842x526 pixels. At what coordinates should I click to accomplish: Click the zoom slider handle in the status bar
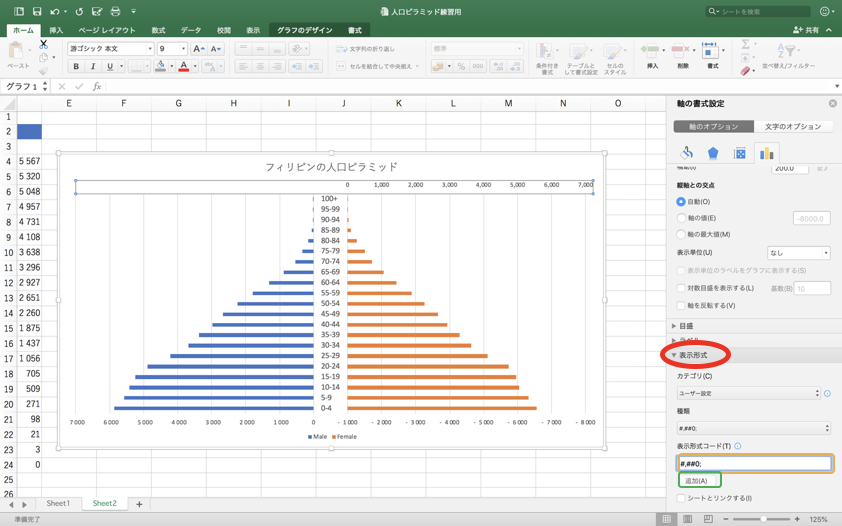(x=763, y=519)
